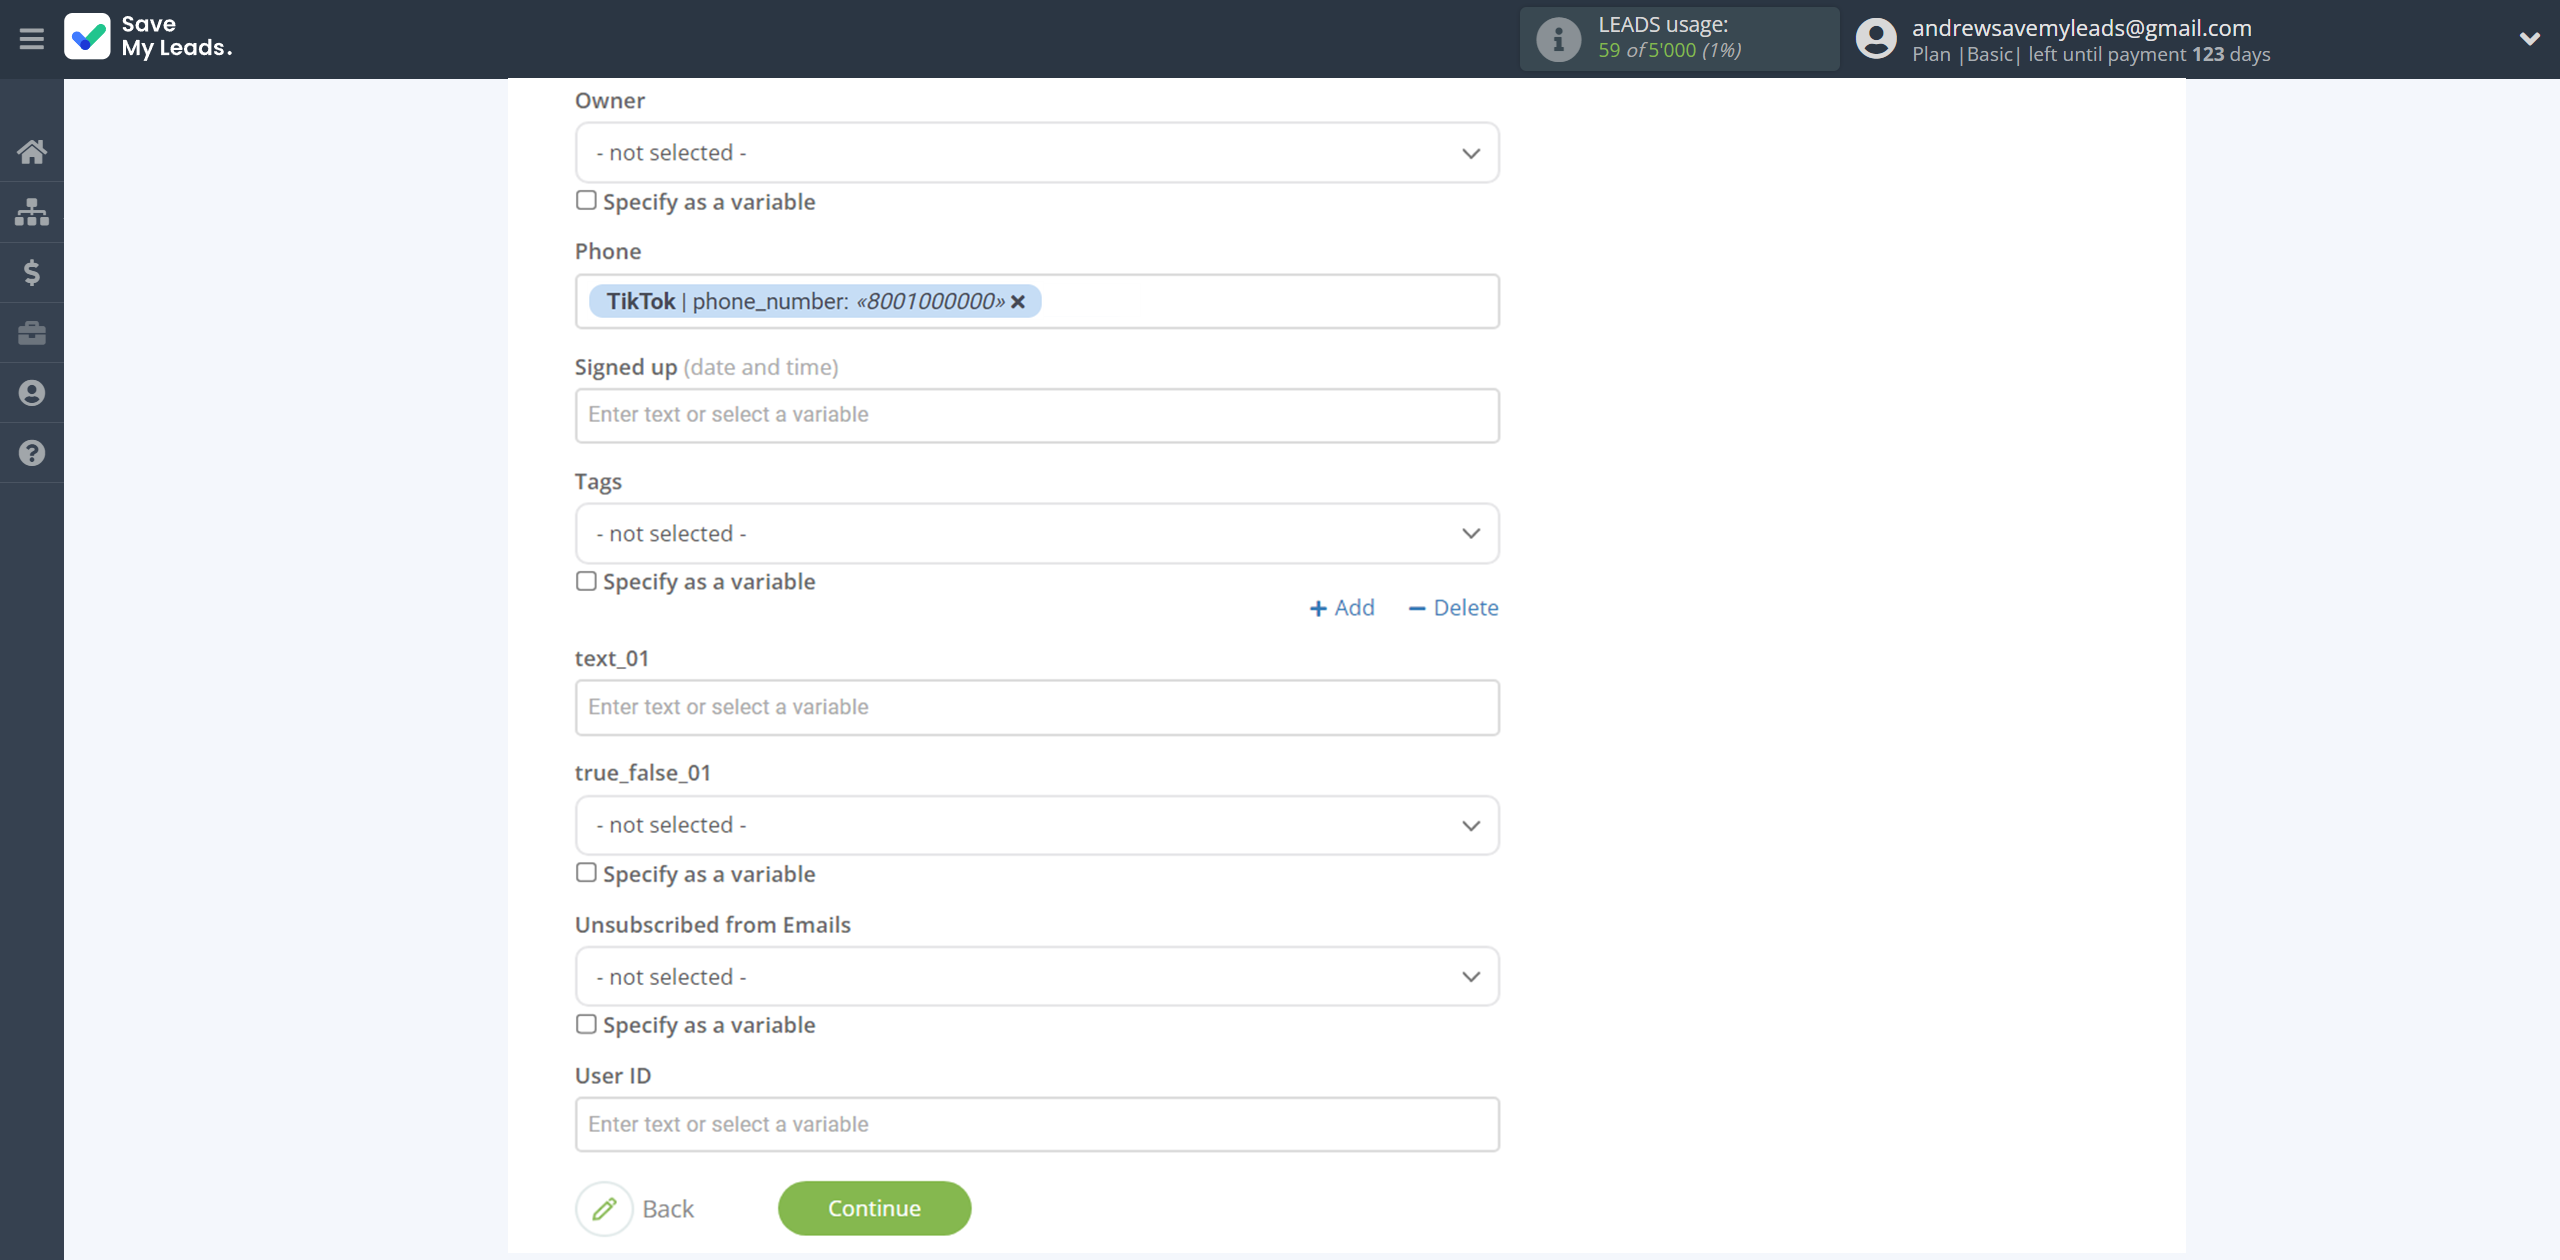The width and height of the screenshot is (2560, 1260).
Task: Click the Add tag link
Action: 1342,608
